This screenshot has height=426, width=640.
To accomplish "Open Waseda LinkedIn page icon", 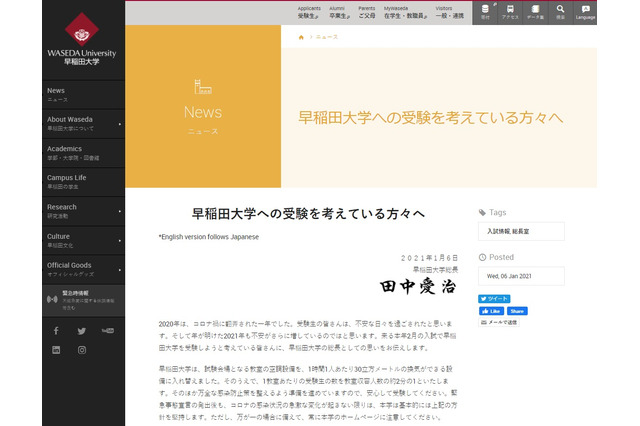I will pos(56,350).
